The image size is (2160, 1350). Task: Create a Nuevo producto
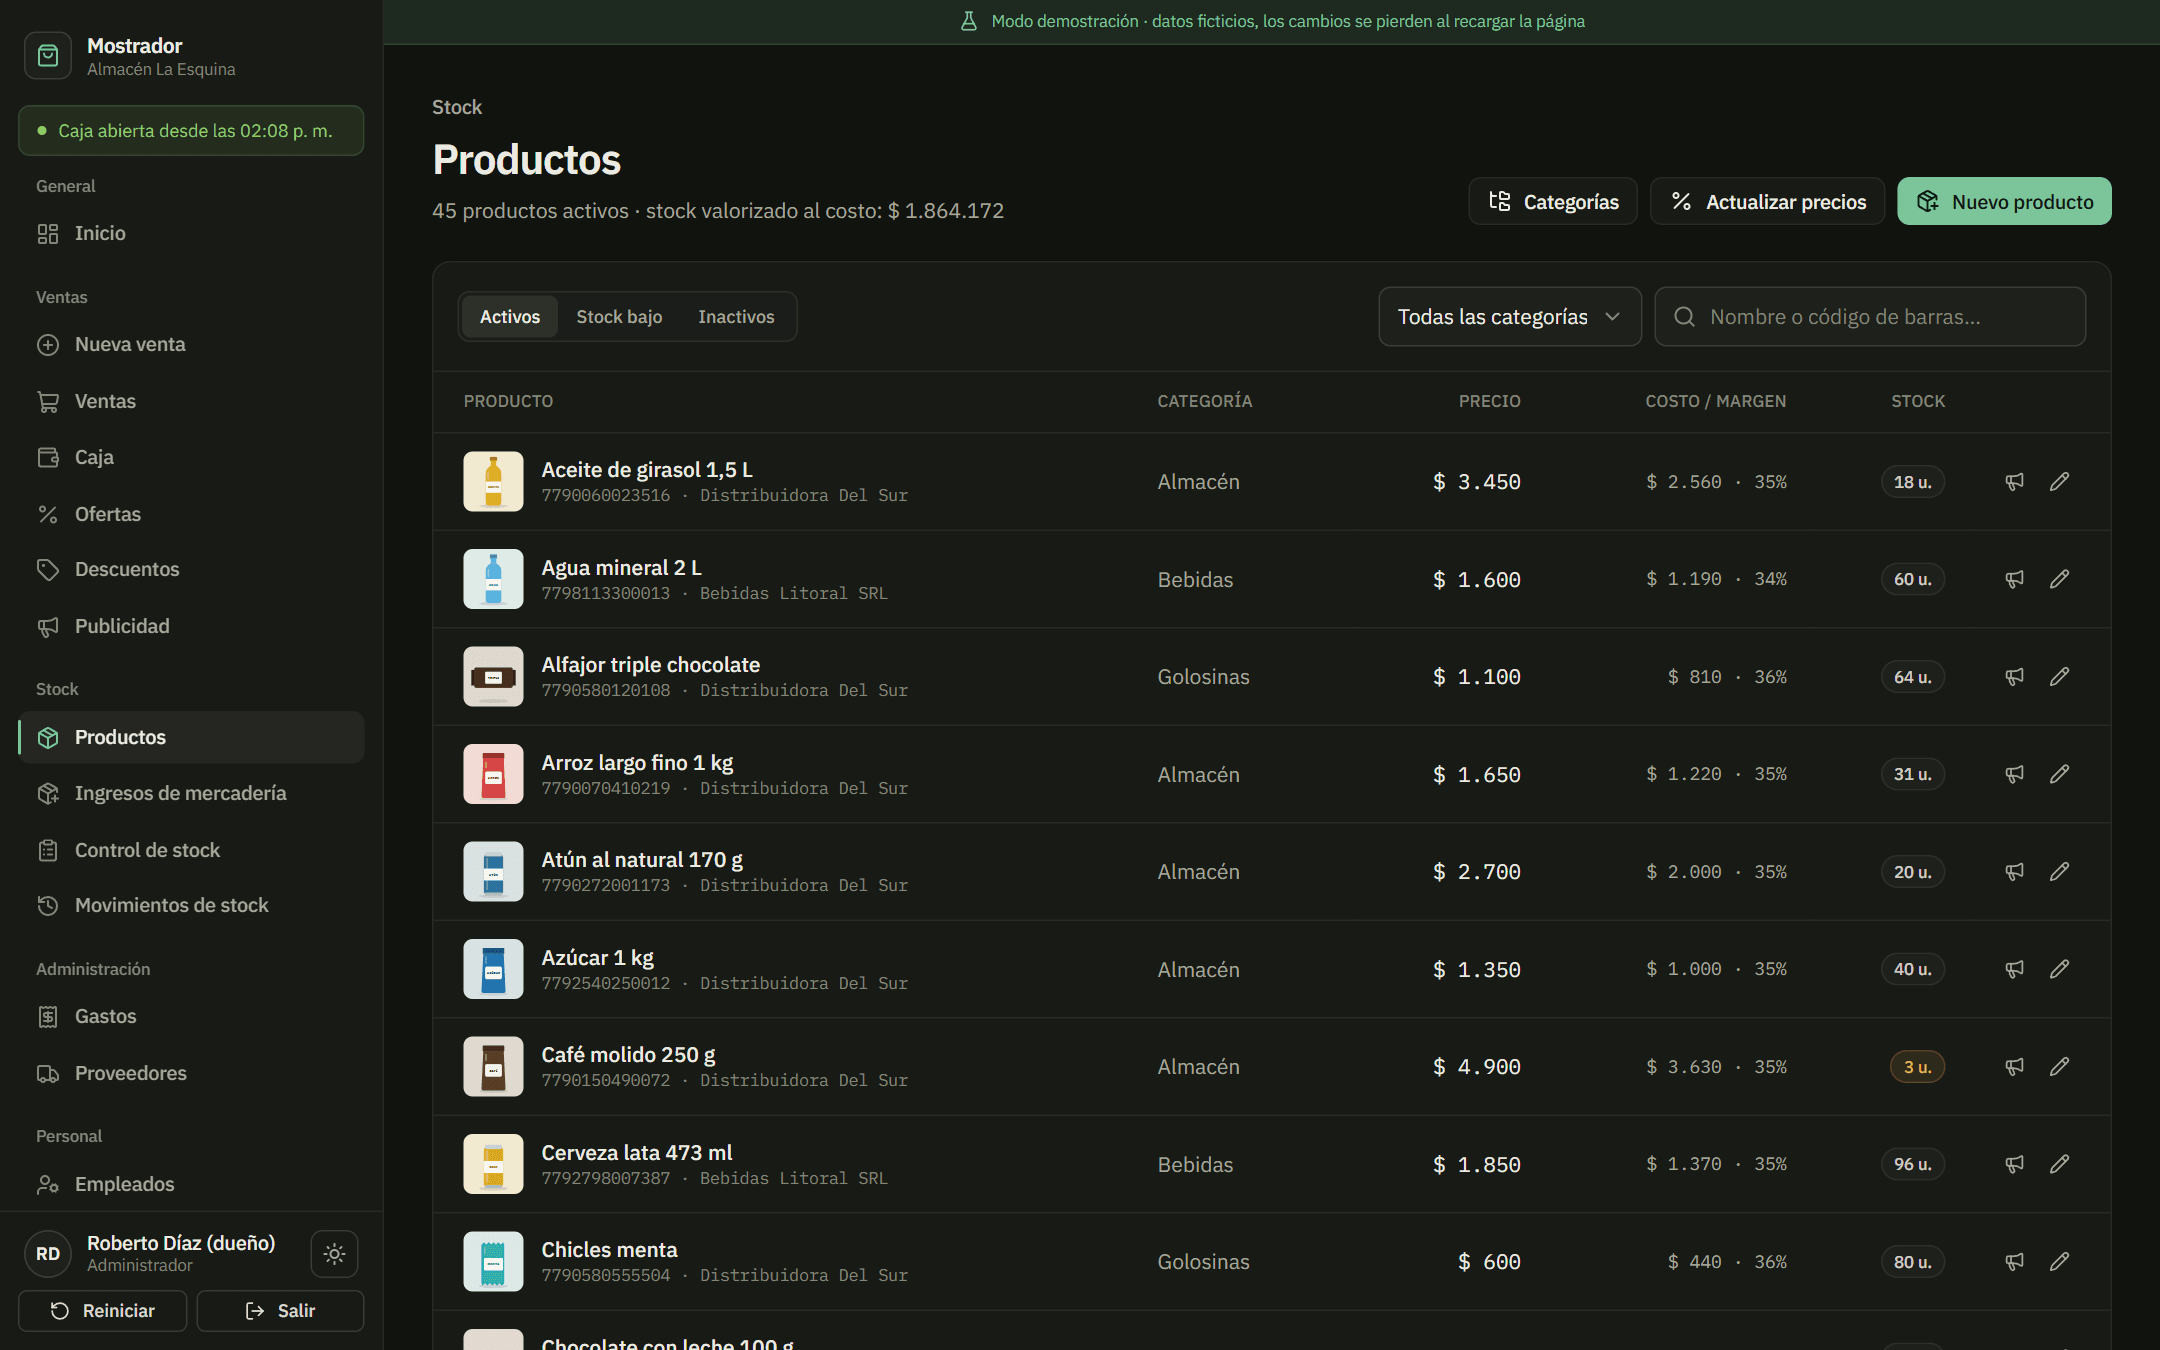click(x=2005, y=201)
